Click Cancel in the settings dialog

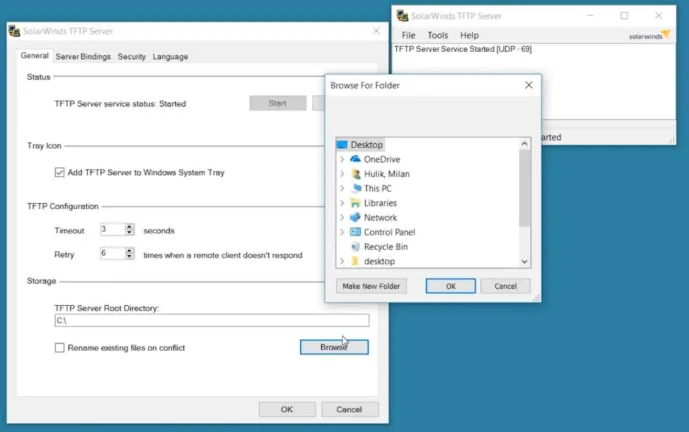(x=349, y=409)
